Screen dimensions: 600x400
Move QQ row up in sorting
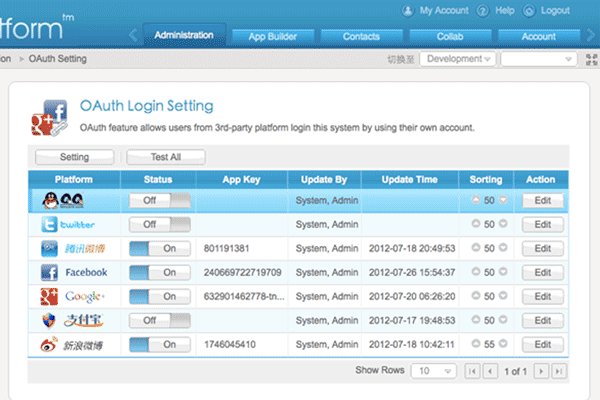[x=476, y=199]
